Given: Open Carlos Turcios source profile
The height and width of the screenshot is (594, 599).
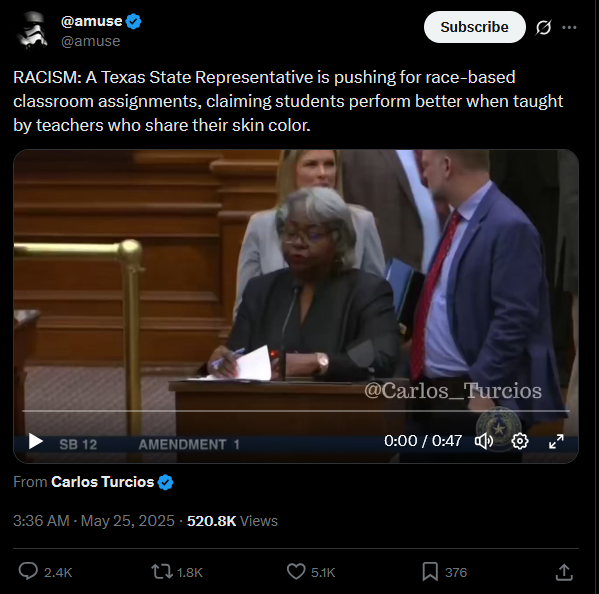Looking at the screenshot, I should click(102, 482).
